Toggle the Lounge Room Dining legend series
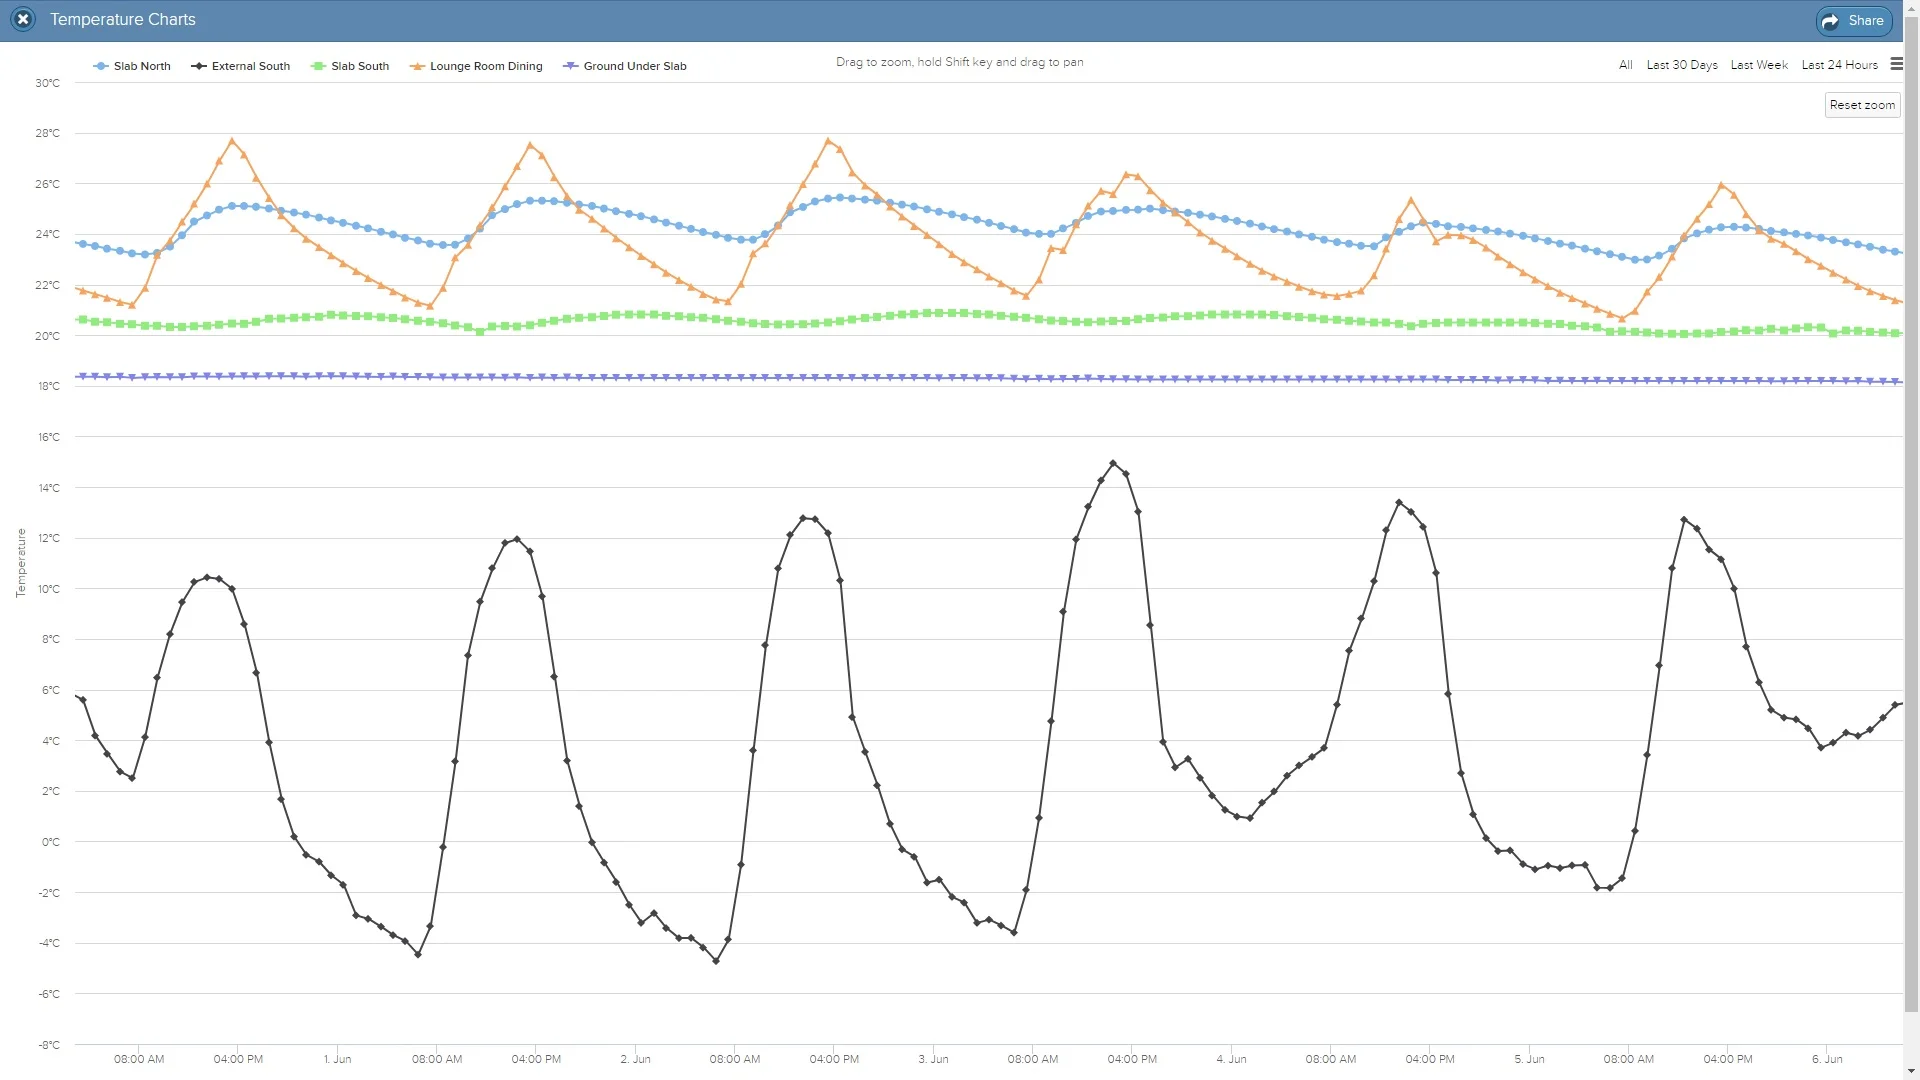This screenshot has height=1080, width=1920. (x=476, y=66)
